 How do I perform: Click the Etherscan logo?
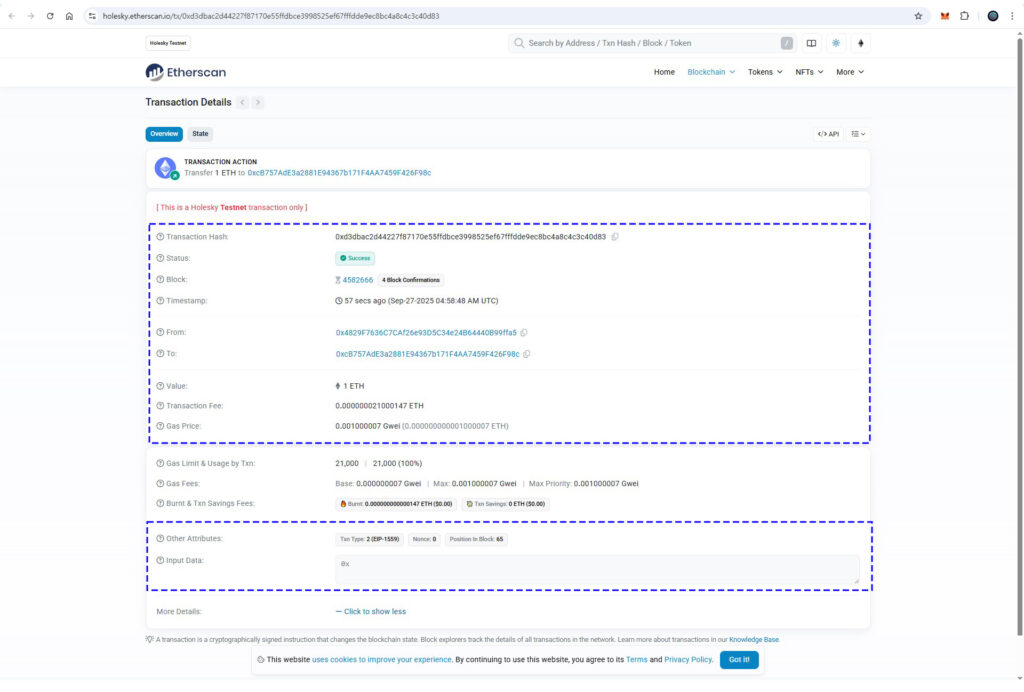pyautogui.click(x=186, y=72)
